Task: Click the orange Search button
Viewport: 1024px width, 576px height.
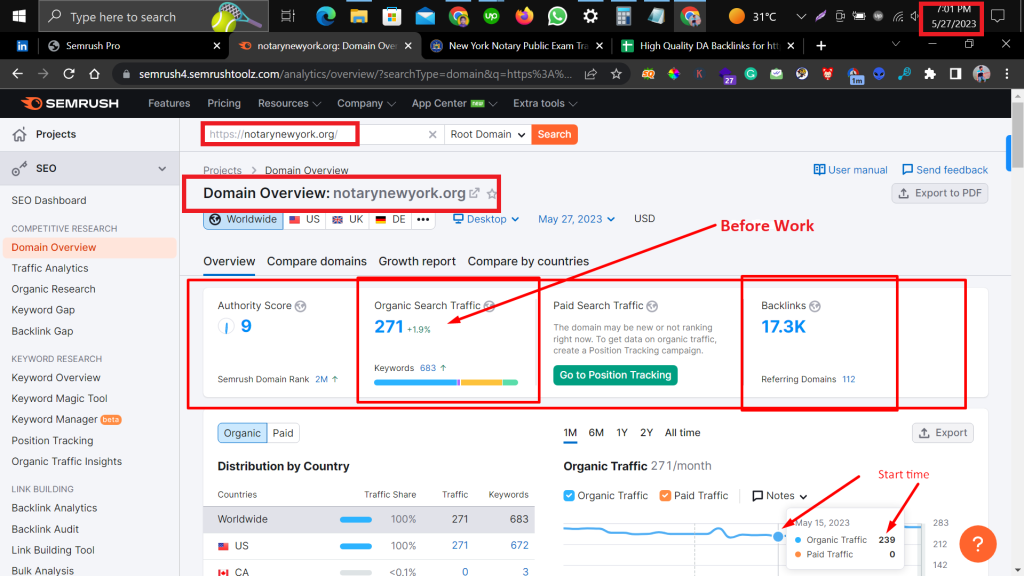Action: click(x=554, y=135)
